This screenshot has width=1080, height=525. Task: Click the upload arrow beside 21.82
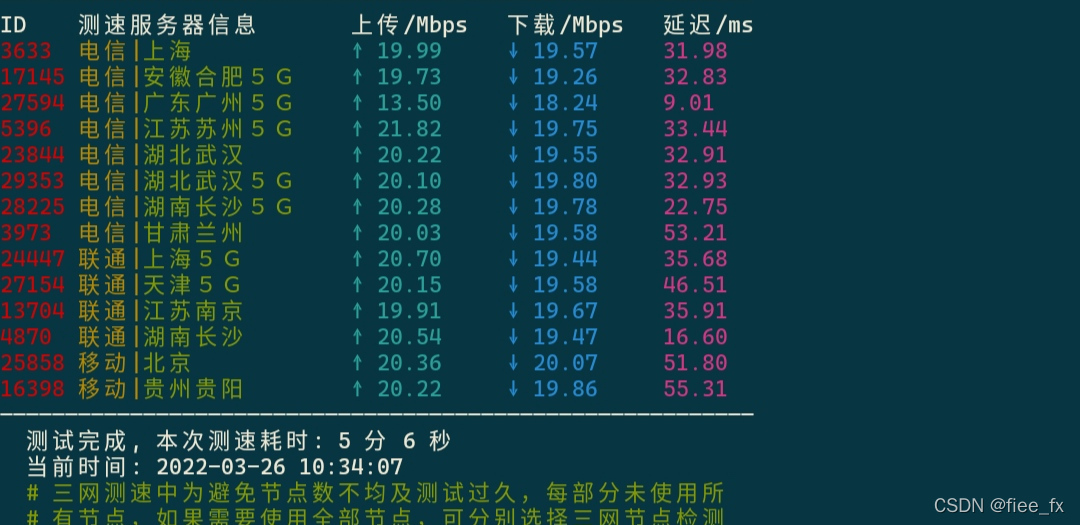pos(357,129)
